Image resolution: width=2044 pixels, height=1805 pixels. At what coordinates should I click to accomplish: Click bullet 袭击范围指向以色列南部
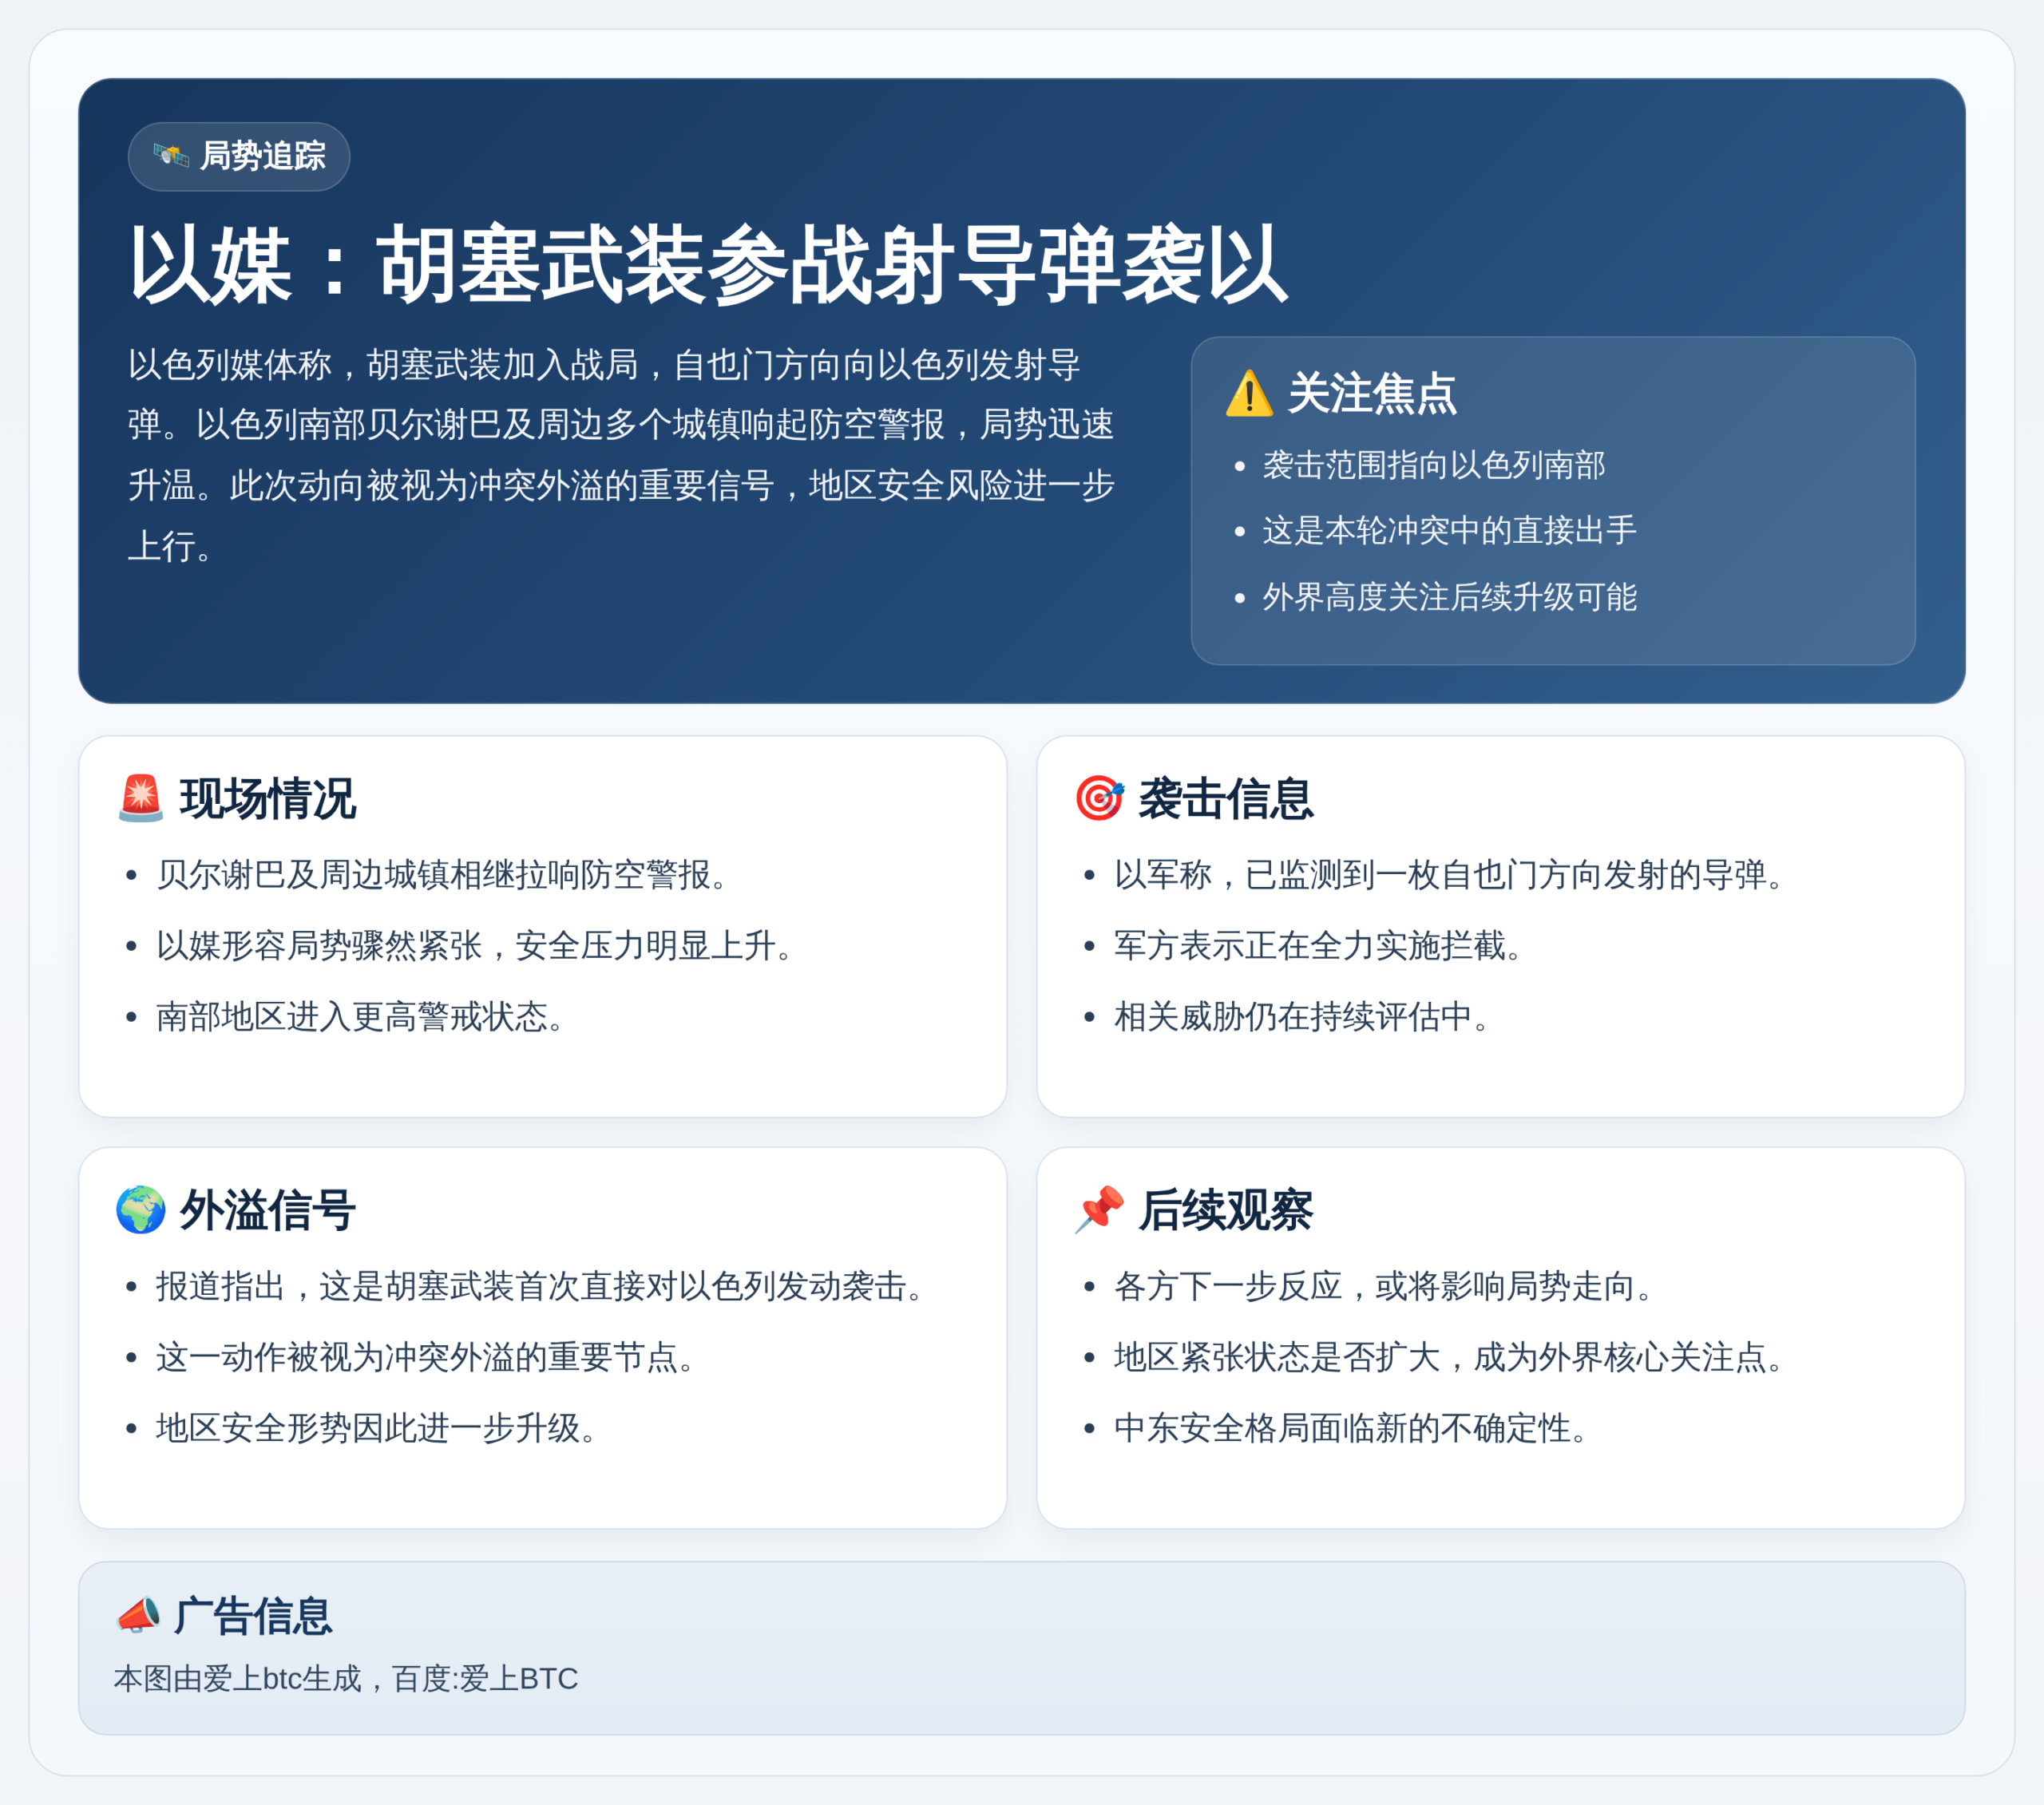point(1433,465)
